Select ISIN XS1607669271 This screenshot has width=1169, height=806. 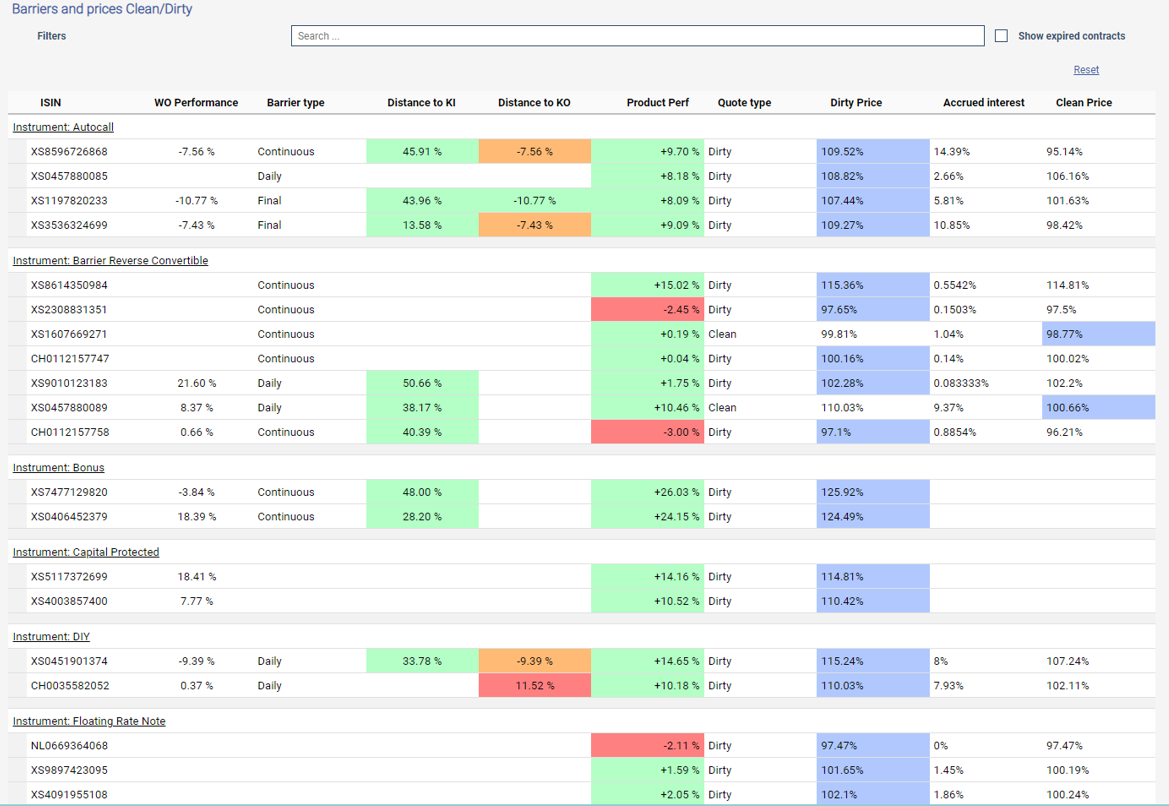click(x=69, y=334)
